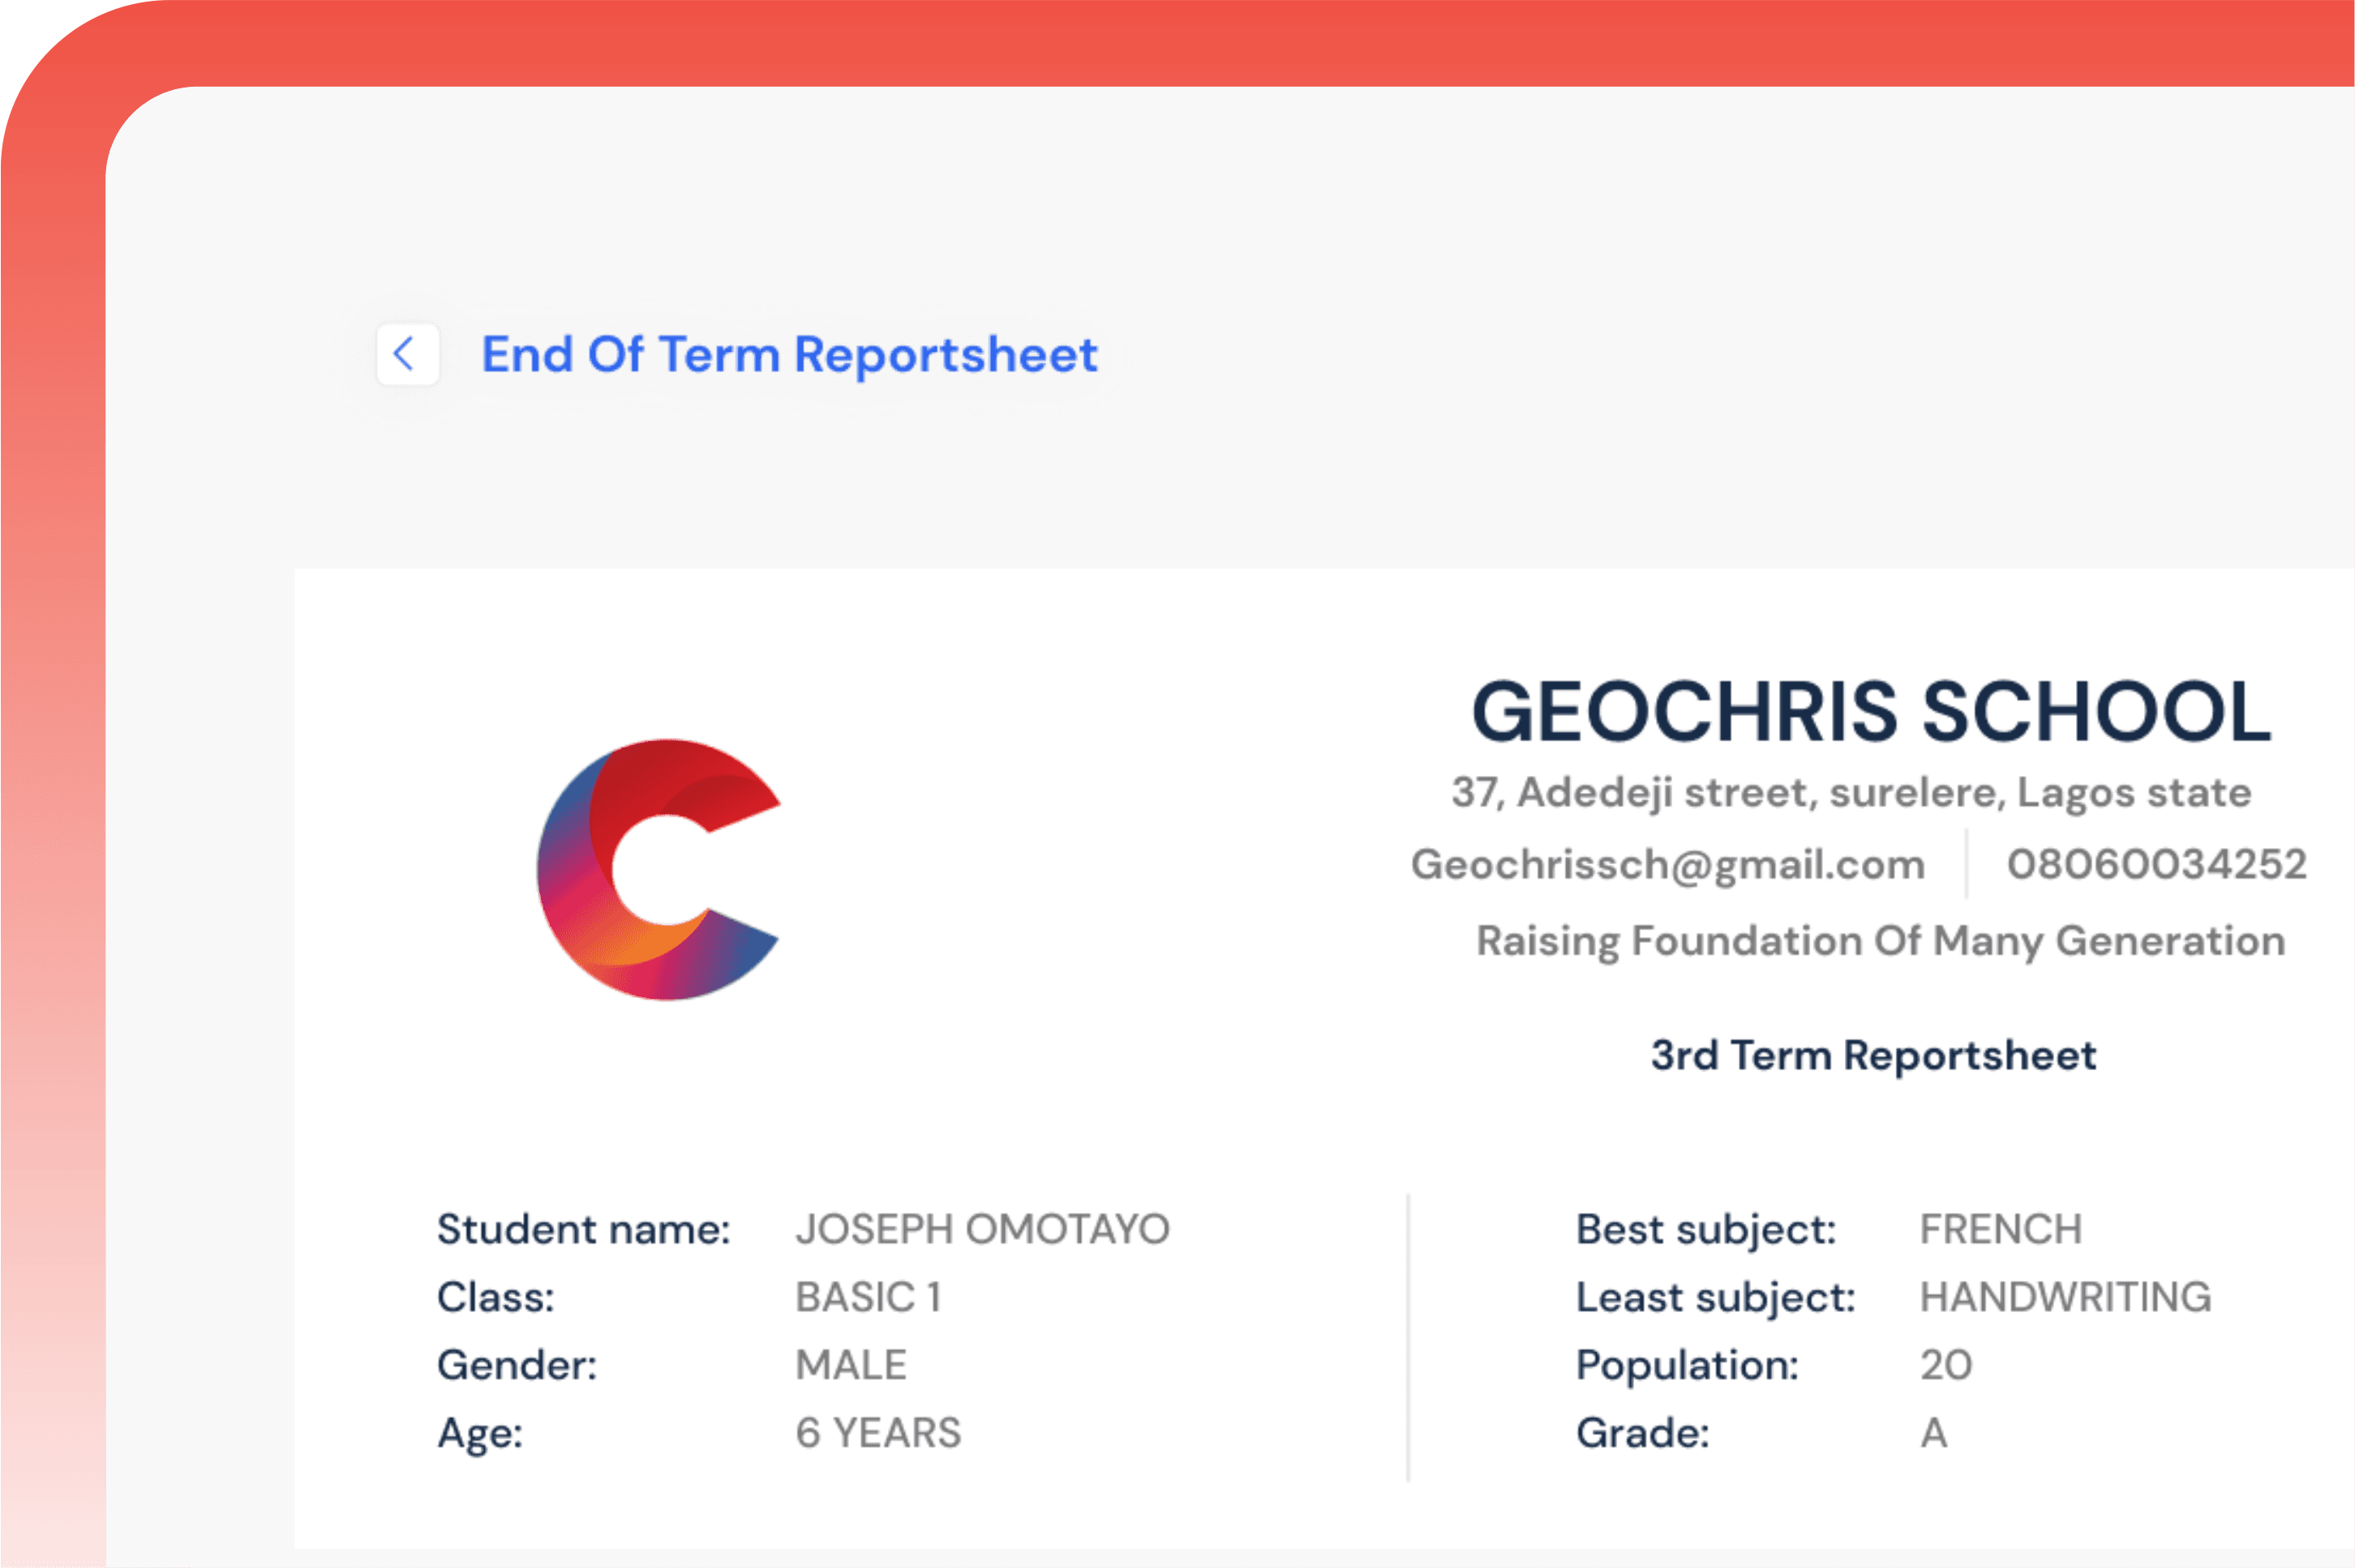Click the Least subject label
The height and width of the screenshot is (1568, 2355).
click(1715, 1298)
